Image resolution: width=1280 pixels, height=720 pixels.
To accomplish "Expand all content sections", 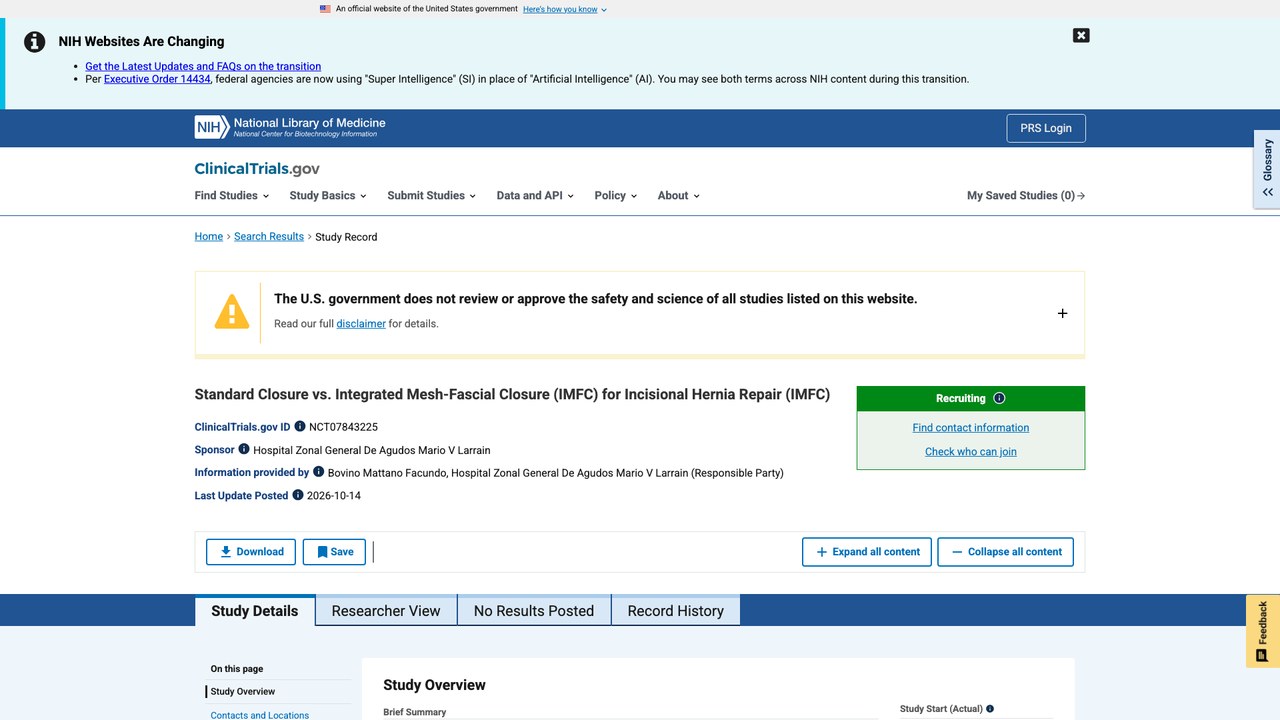I will [x=867, y=552].
